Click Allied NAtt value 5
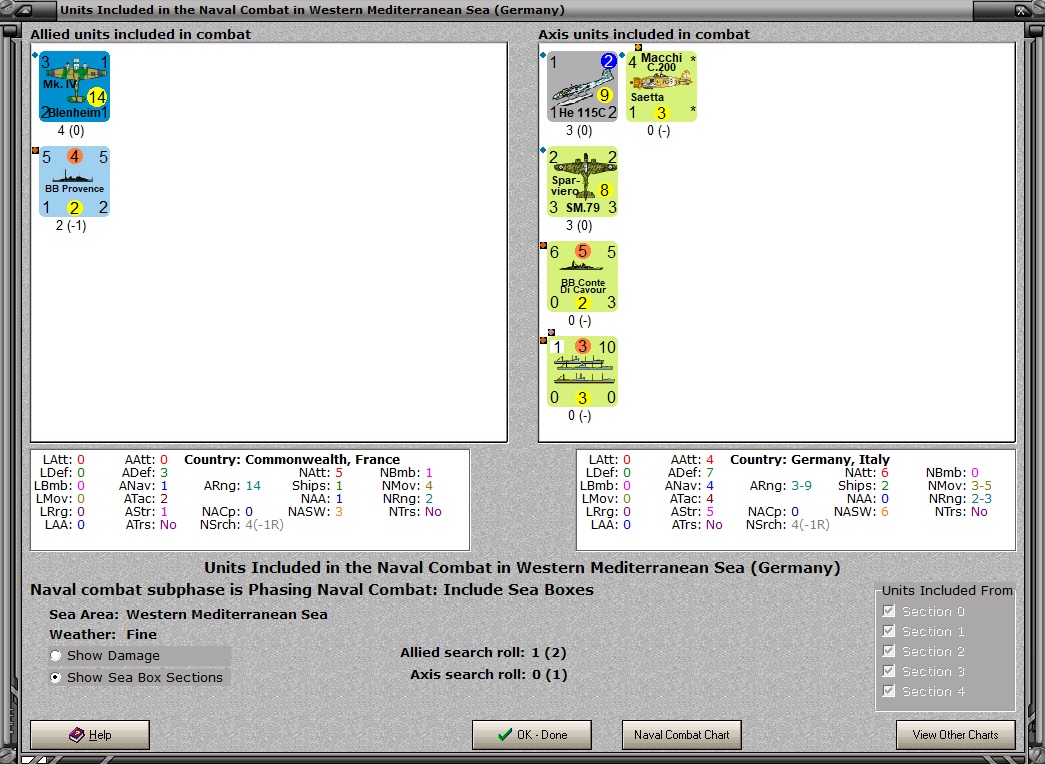Viewport: 1045px width, 764px height. pos(339,473)
